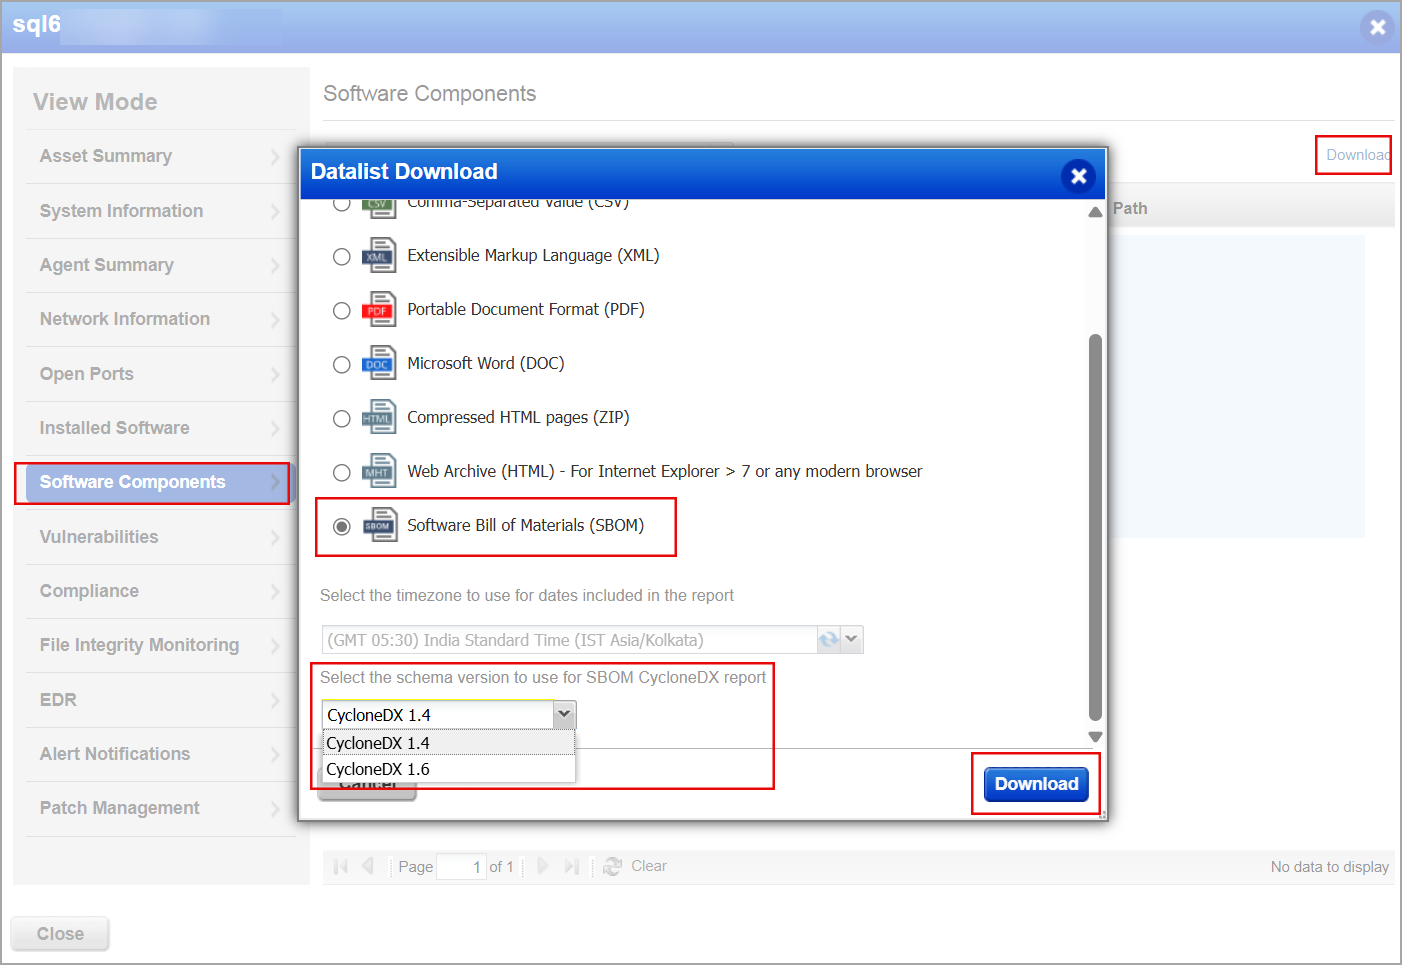Click the SBOM file format icon
This screenshot has height=965, width=1402.
coord(379,526)
